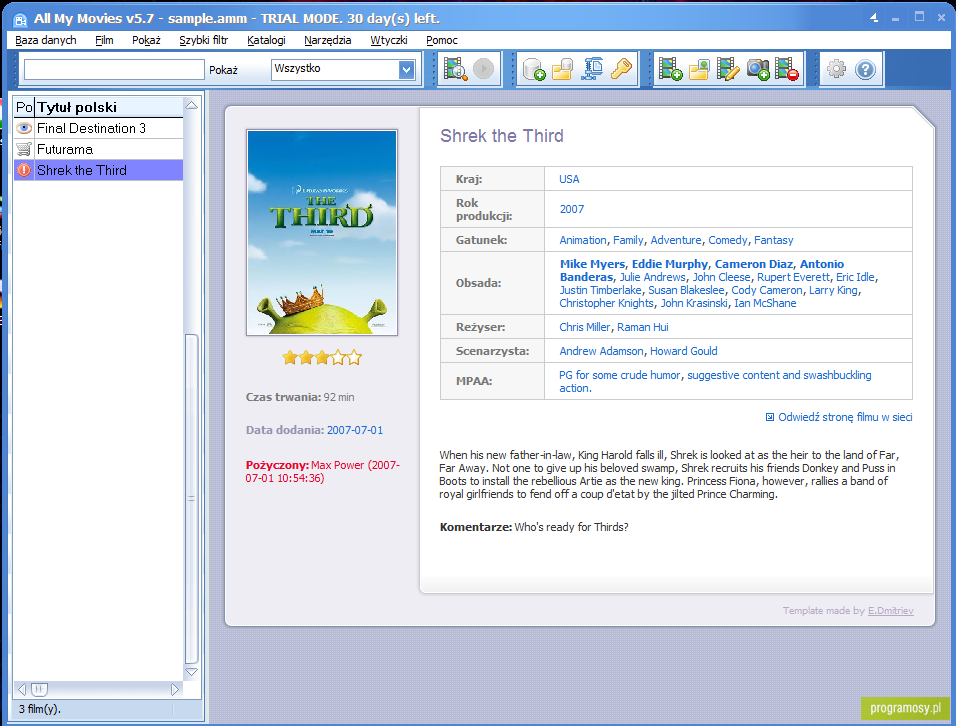956x726 pixels.
Task: Click the Po column header
Action: tap(24, 107)
